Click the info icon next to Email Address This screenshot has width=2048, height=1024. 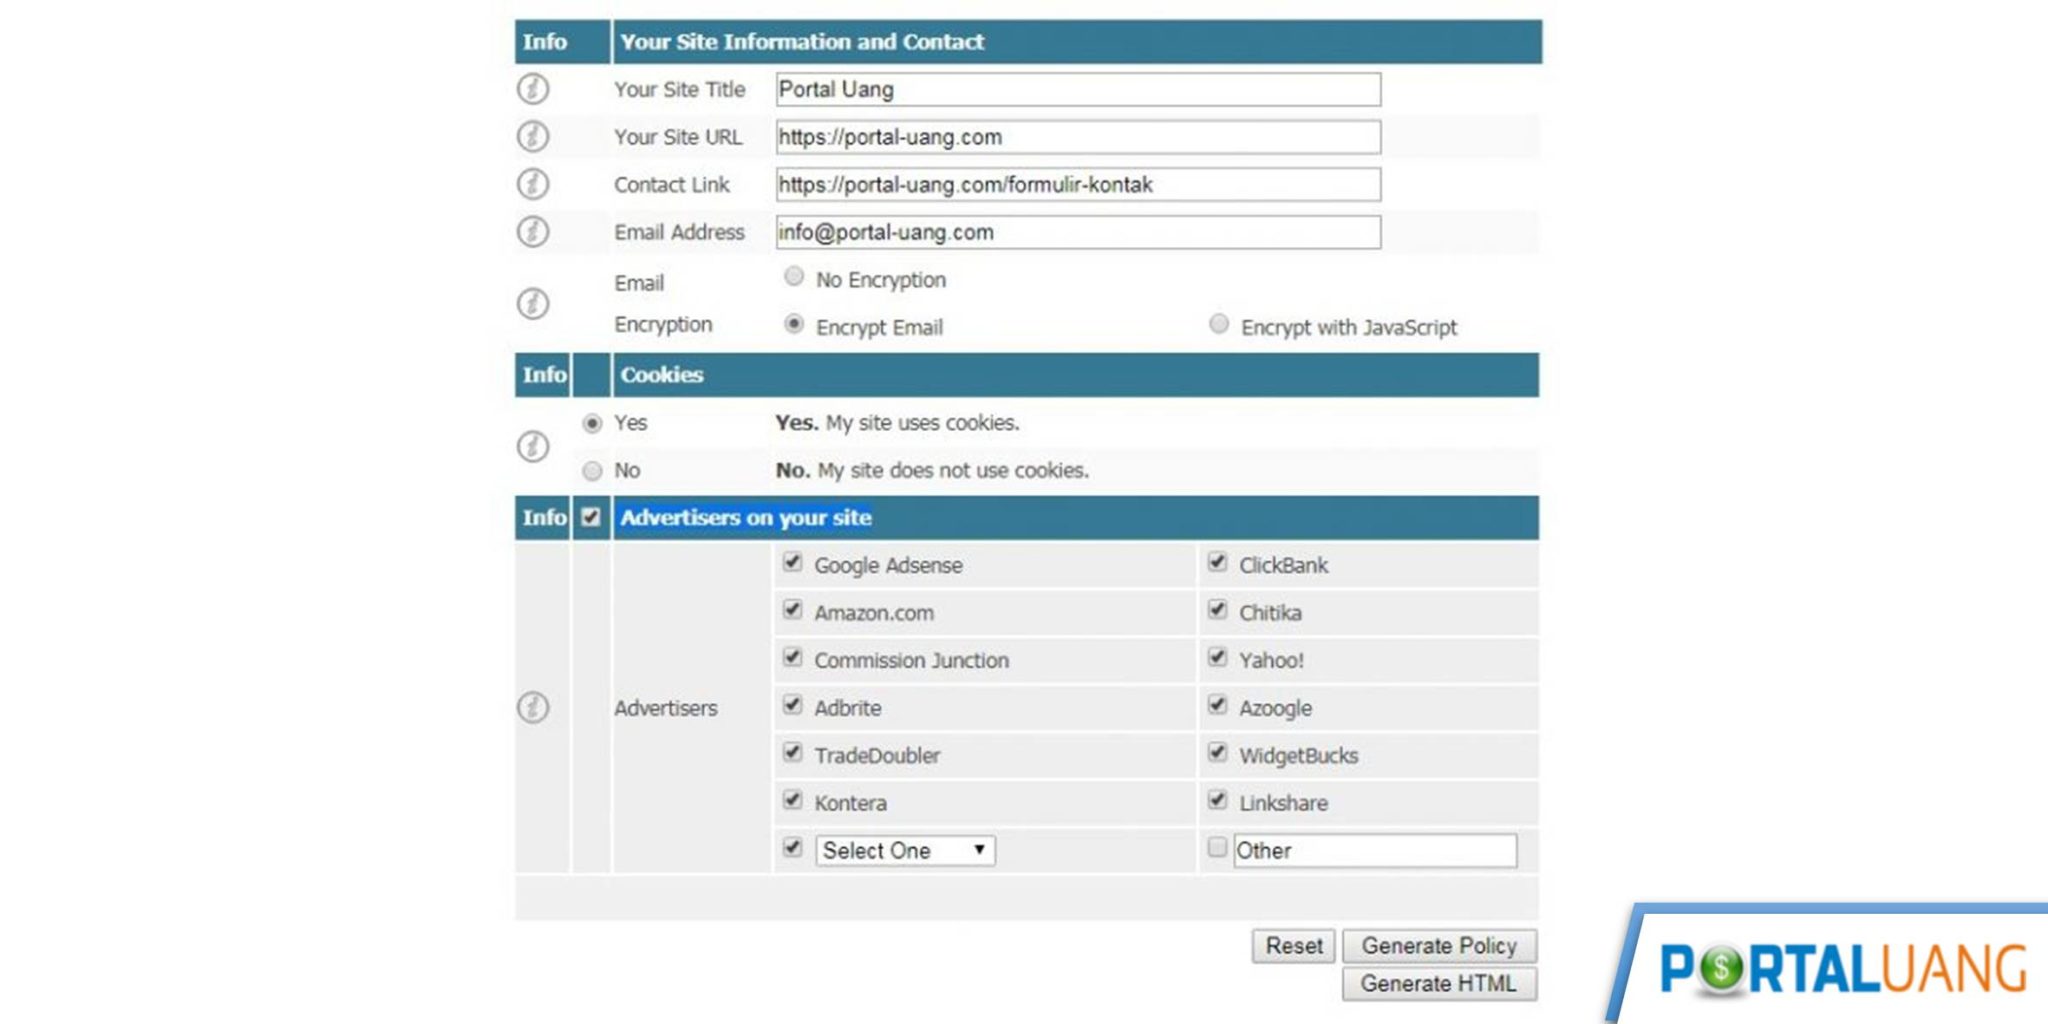531,232
